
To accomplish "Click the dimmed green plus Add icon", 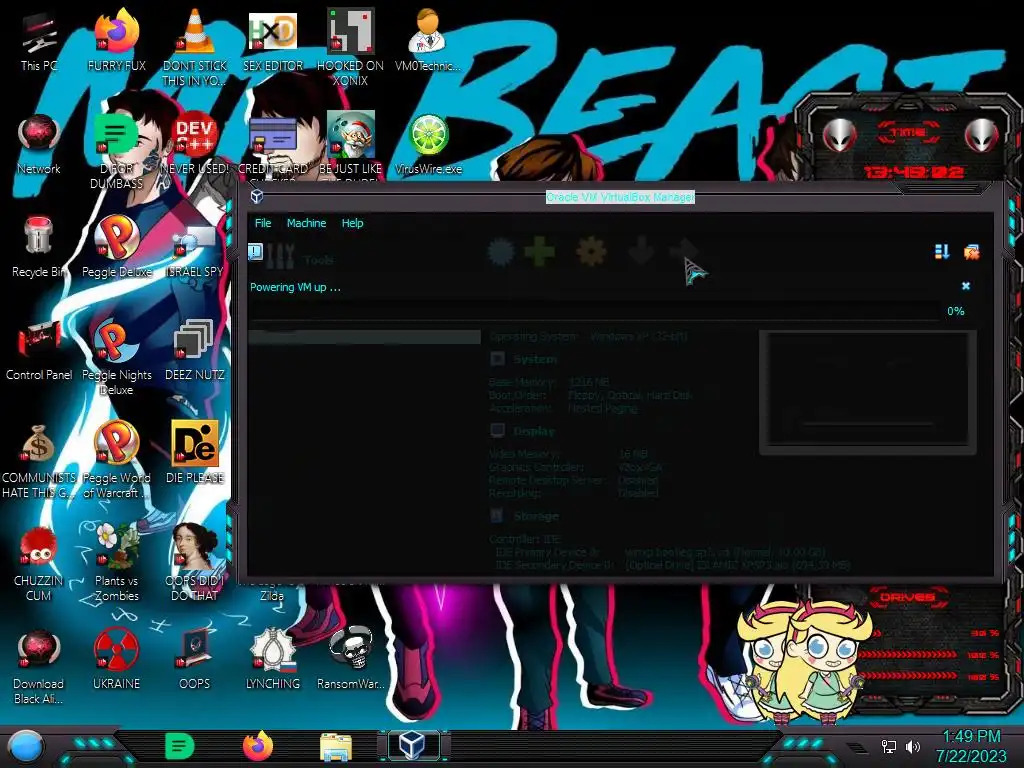I will tap(539, 252).
